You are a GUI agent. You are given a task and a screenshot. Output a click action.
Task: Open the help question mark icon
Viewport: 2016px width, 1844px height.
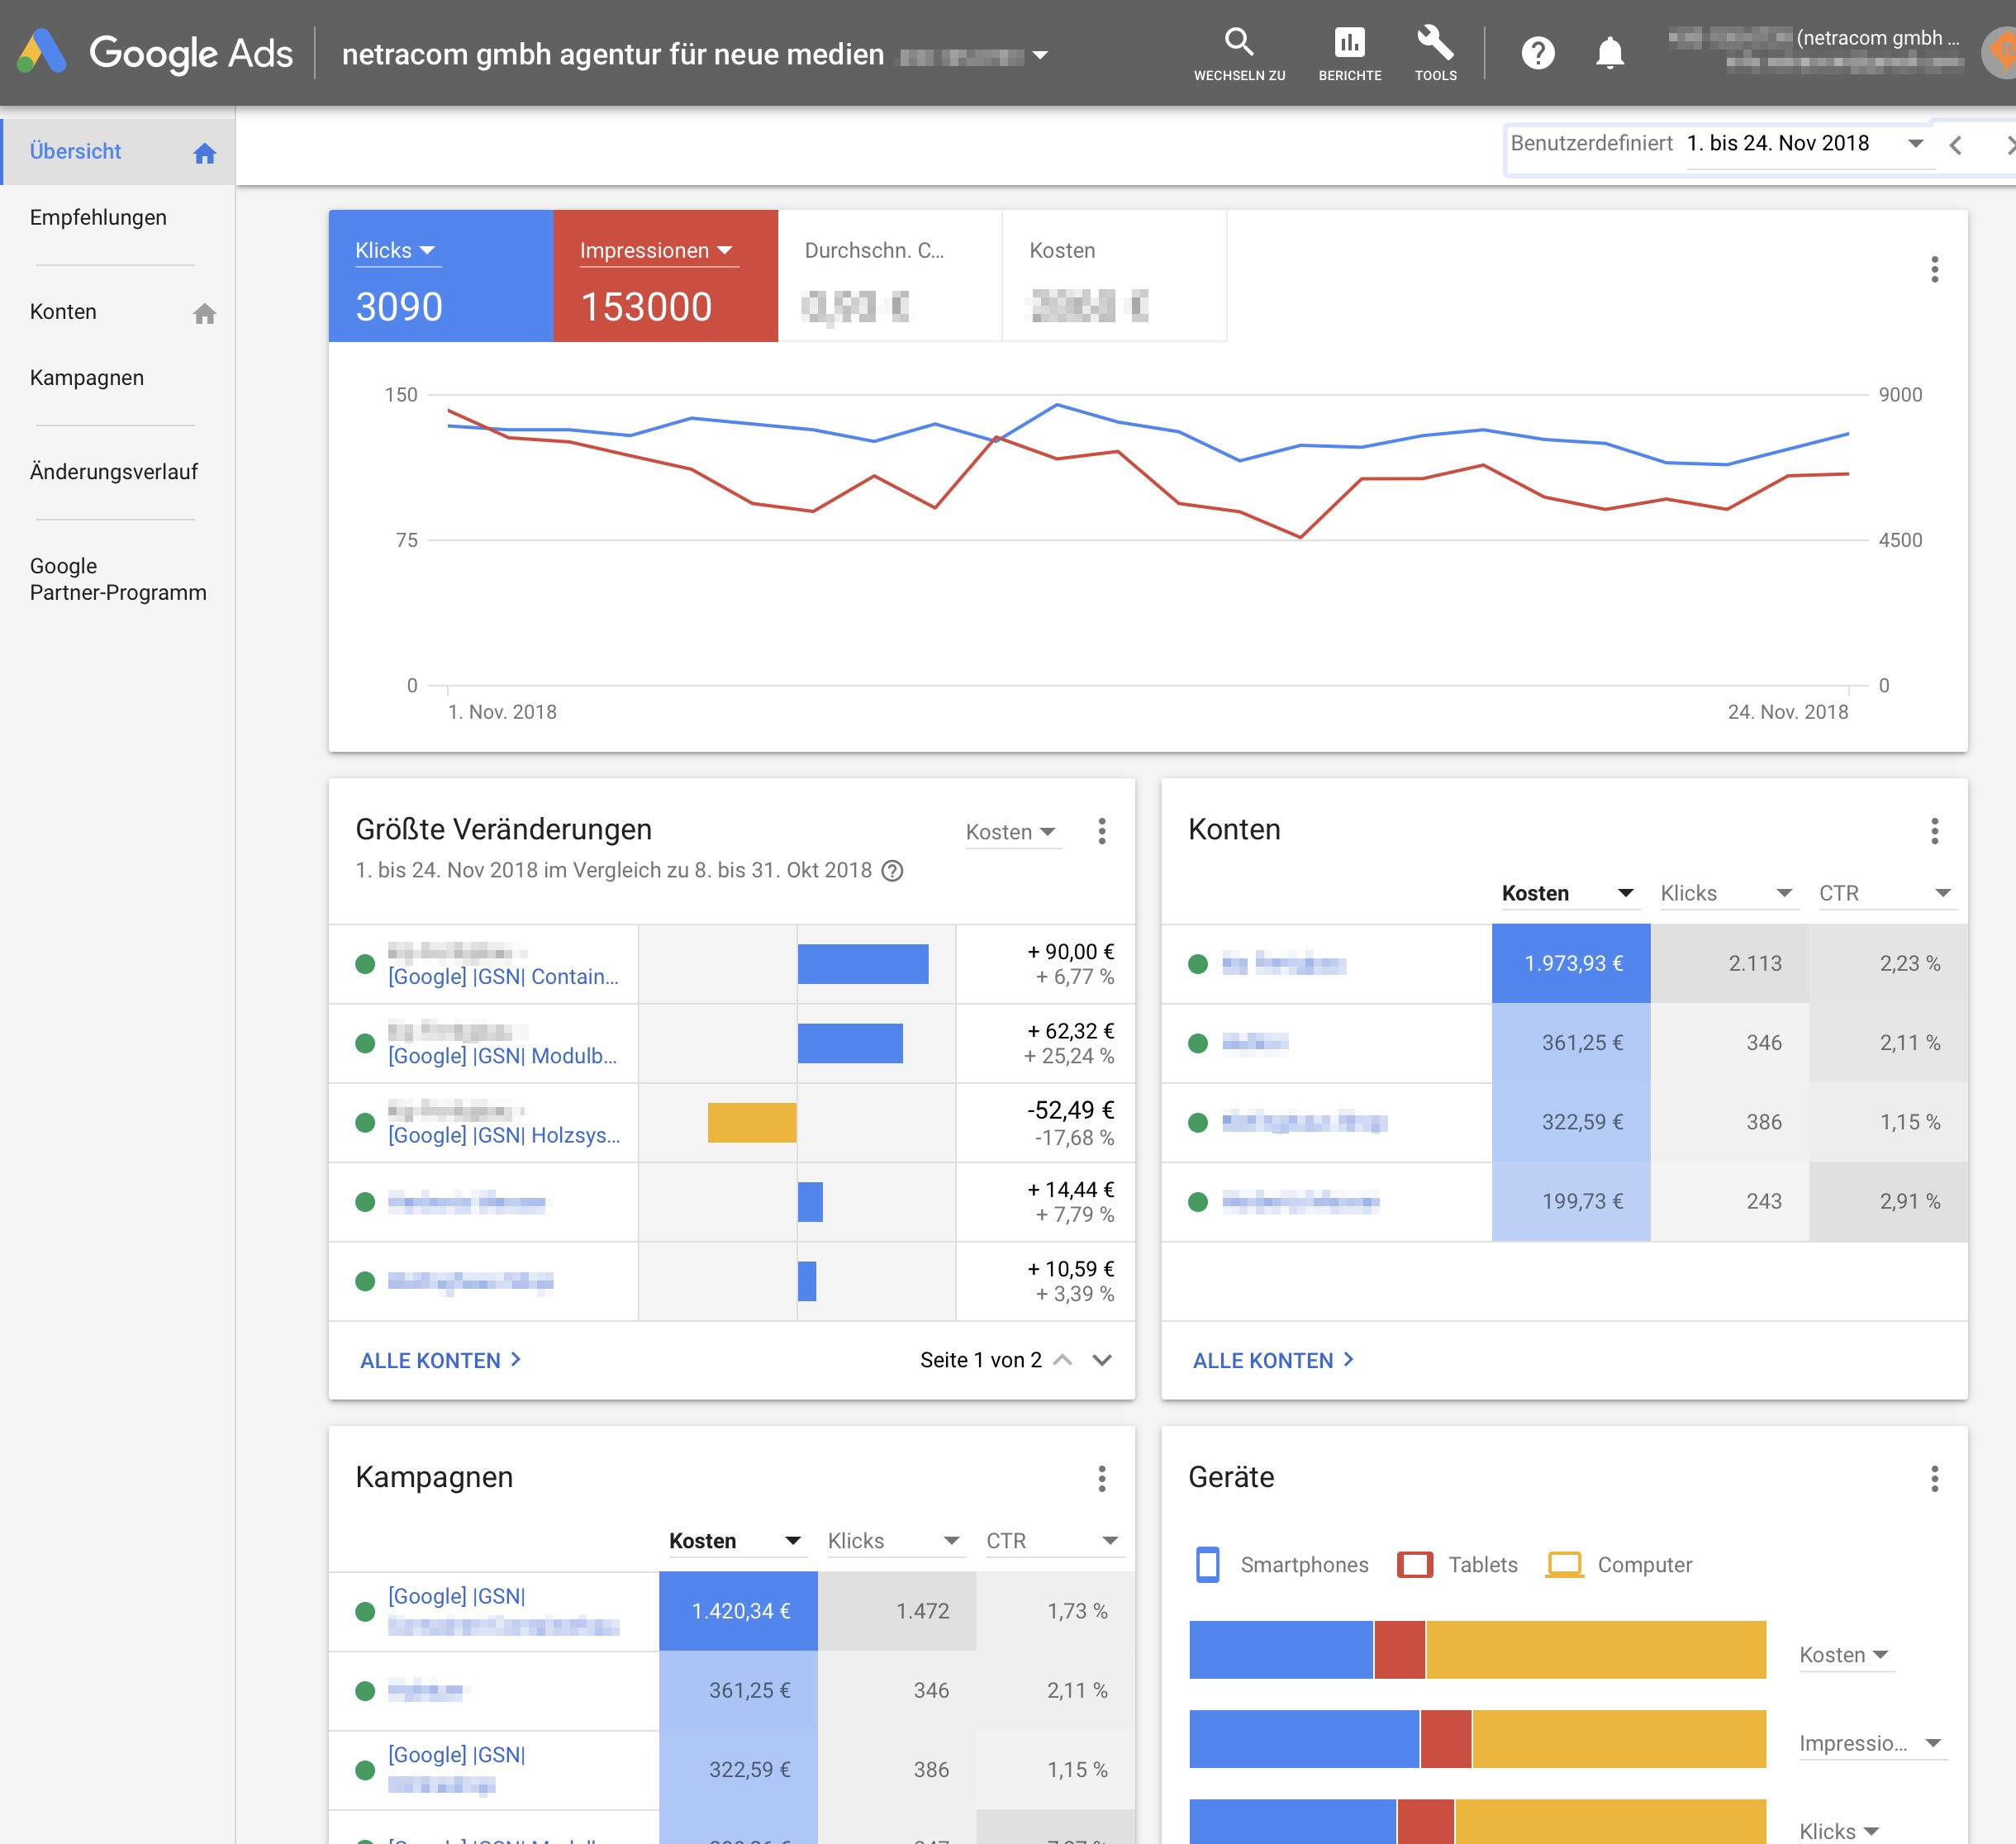[1537, 52]
